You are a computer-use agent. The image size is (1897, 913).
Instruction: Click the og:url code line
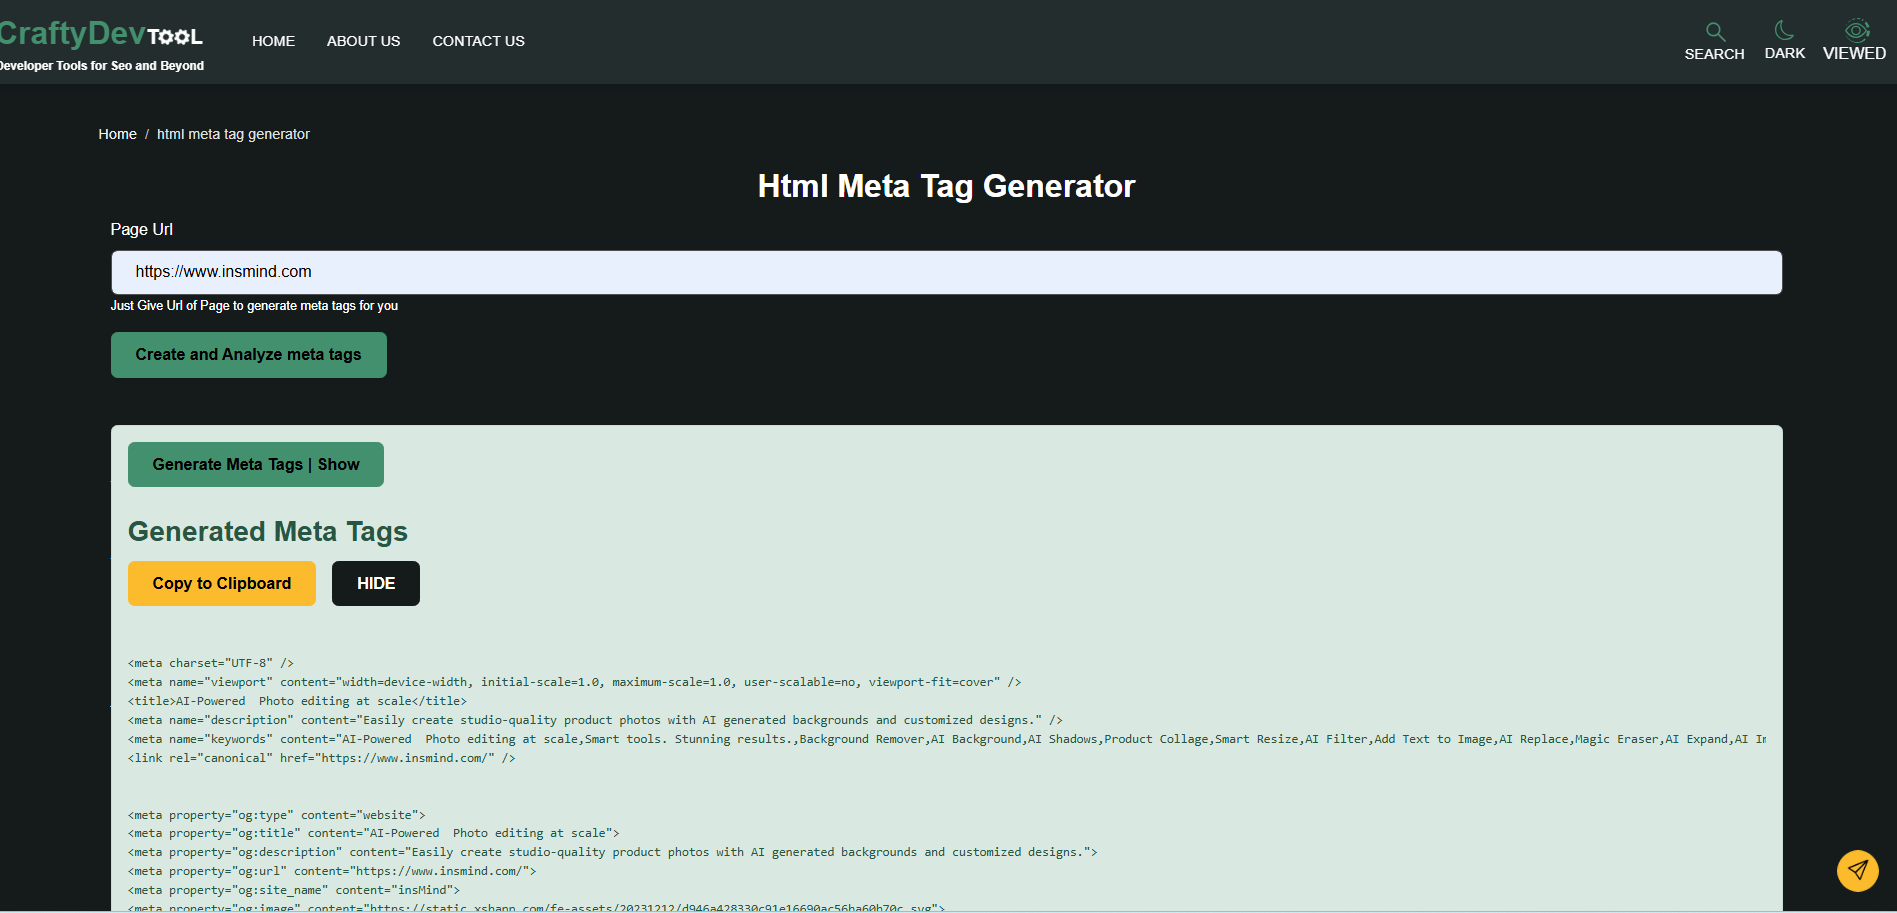pyautogui.click(x=332, y=871)
